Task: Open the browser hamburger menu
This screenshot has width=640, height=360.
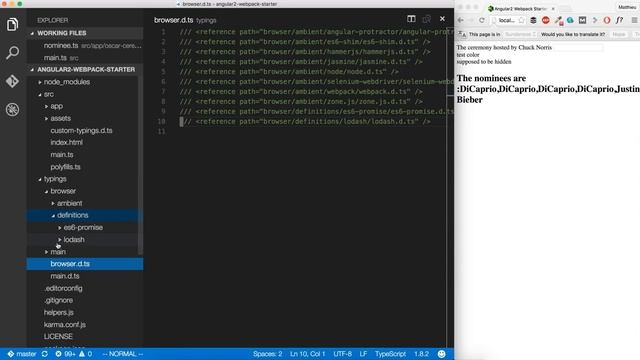Action: pos(634,20)
